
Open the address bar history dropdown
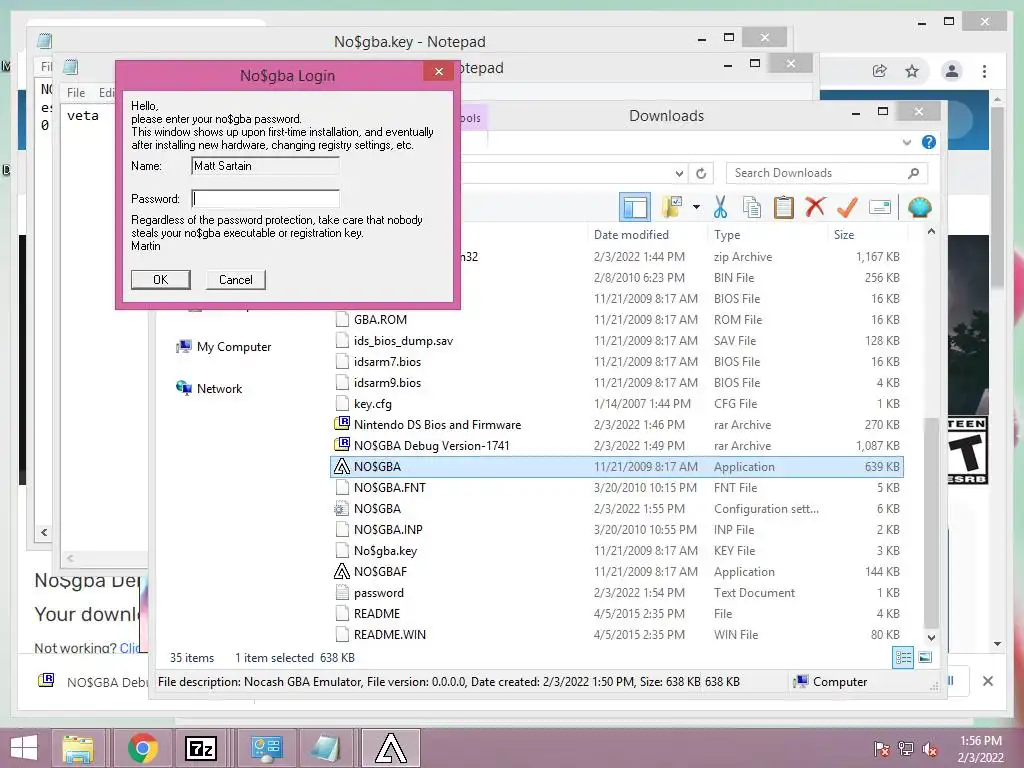coord(679,174)
